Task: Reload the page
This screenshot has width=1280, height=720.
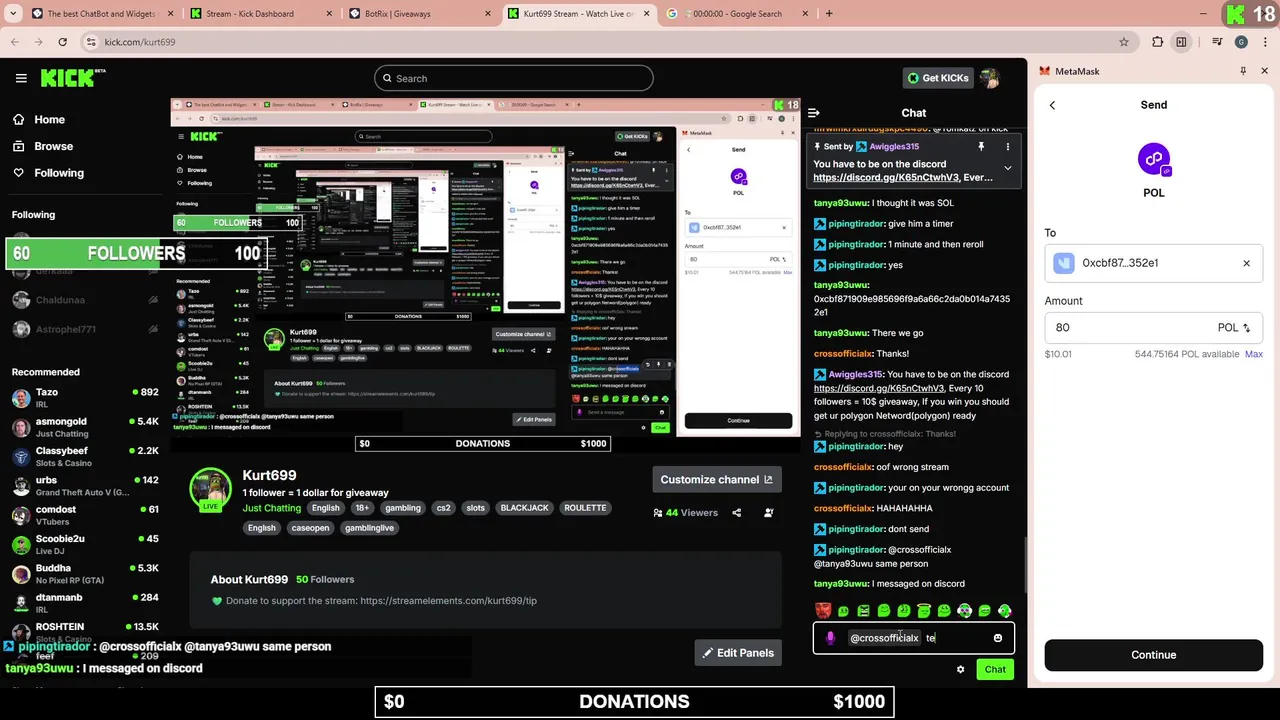Action: click(x=63, y=42)
